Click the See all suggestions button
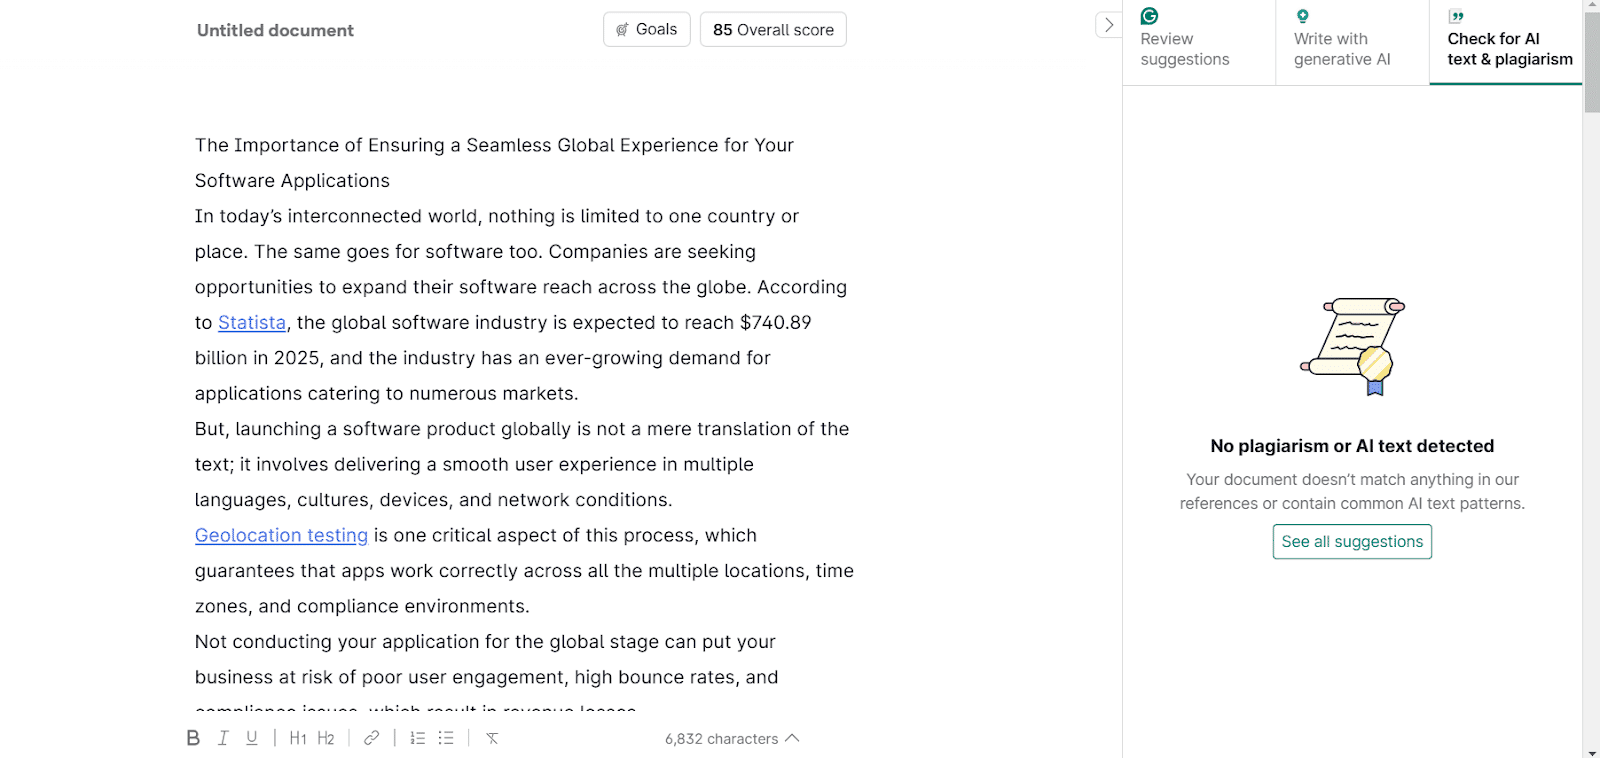The width and height of the screenshot is (1600, 758). (1352, 541)
